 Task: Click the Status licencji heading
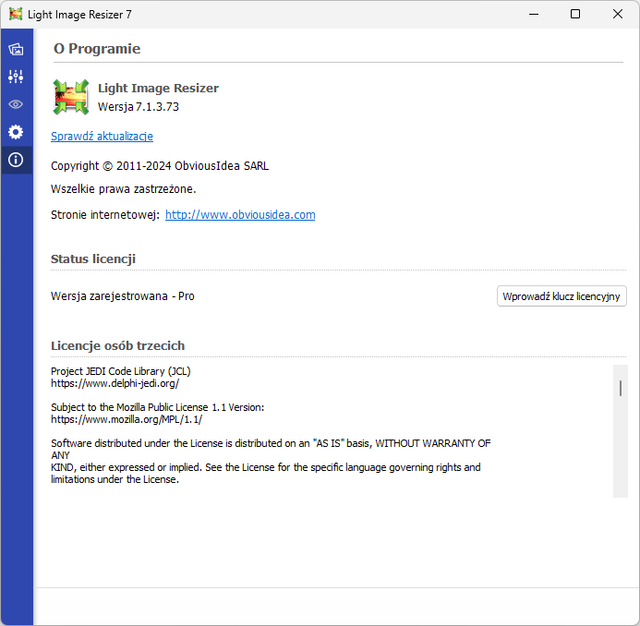pyautogui.click(x=93, y=259)
